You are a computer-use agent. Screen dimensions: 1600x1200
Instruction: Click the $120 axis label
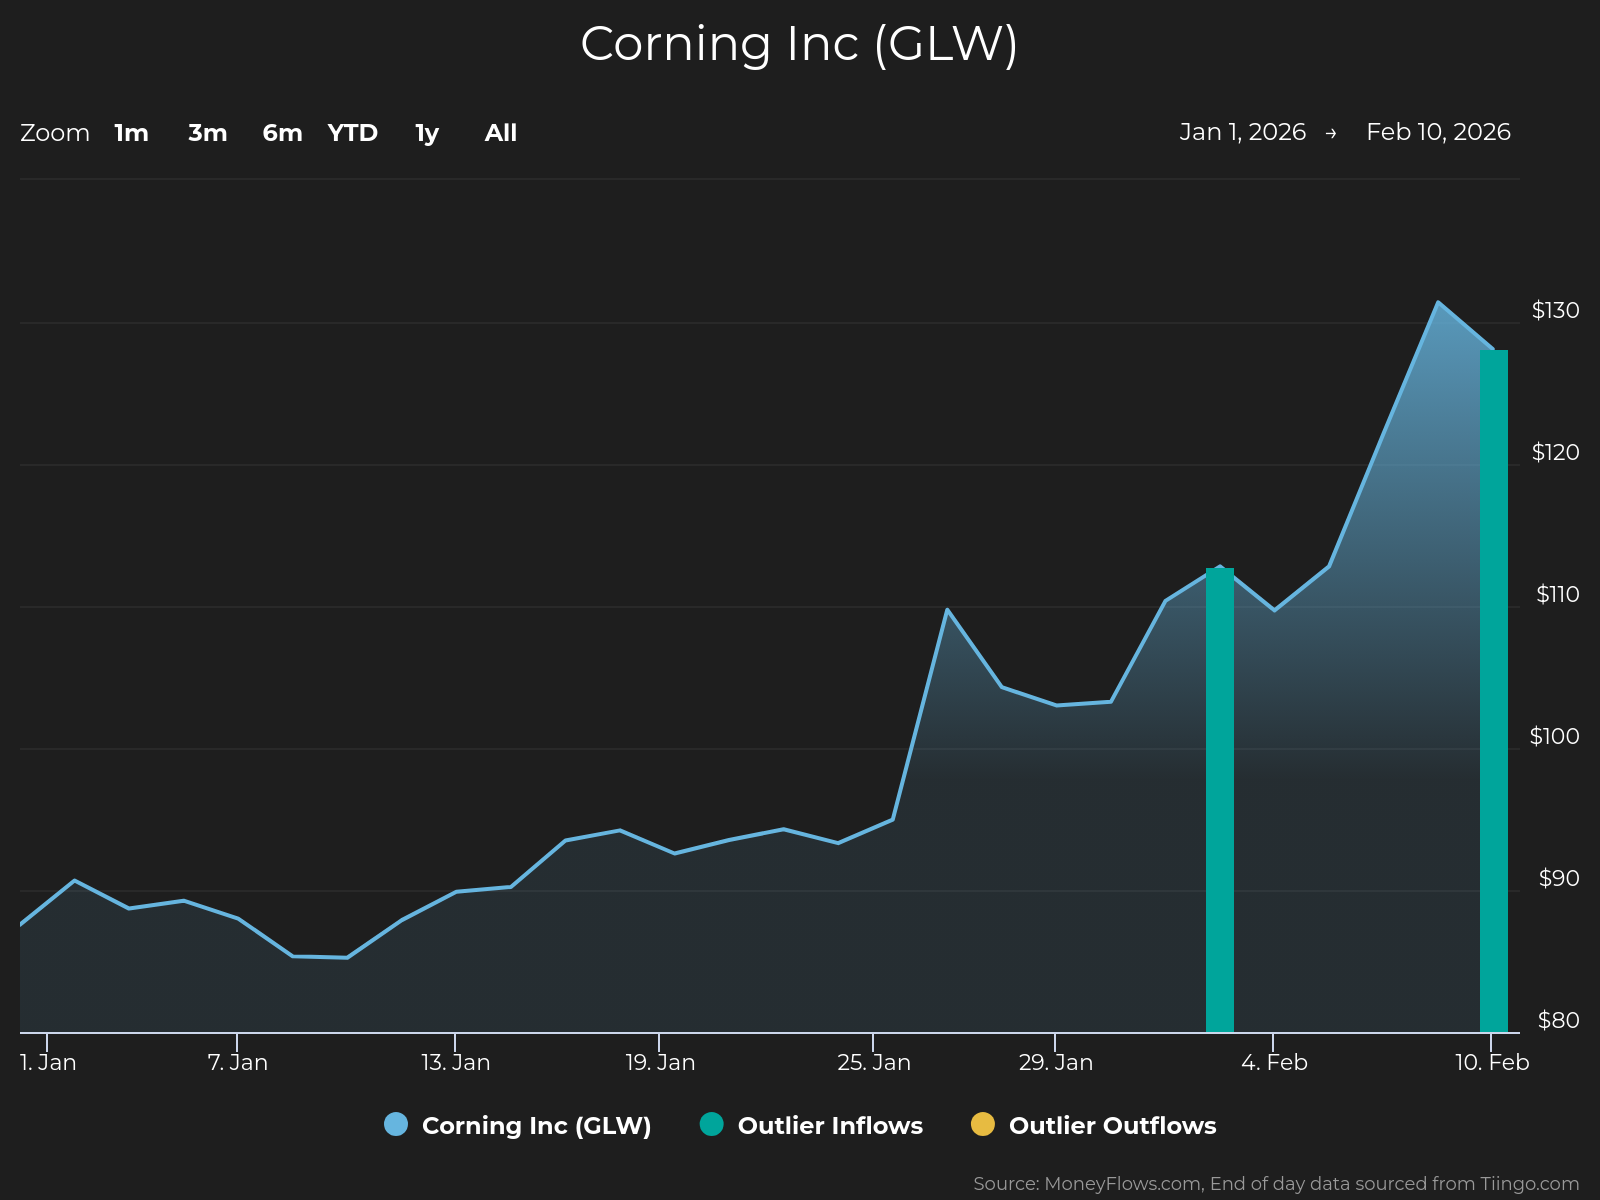click(x=1555, y=453)
